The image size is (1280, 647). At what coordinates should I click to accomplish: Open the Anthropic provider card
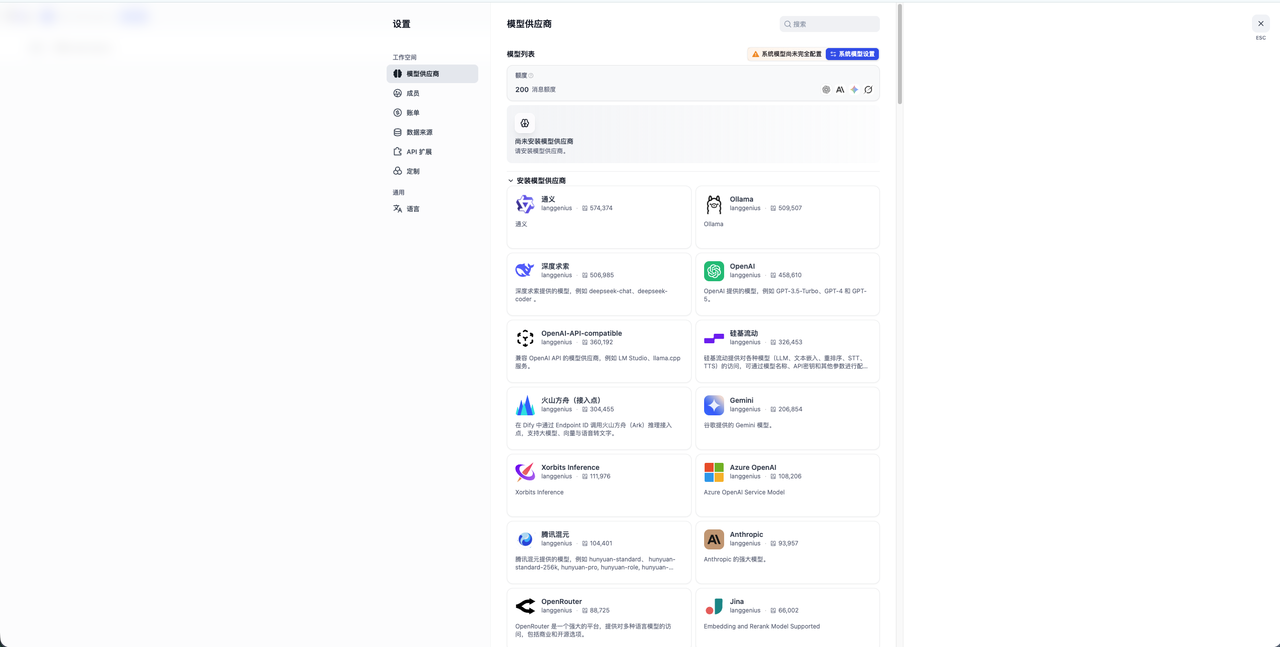787,552
